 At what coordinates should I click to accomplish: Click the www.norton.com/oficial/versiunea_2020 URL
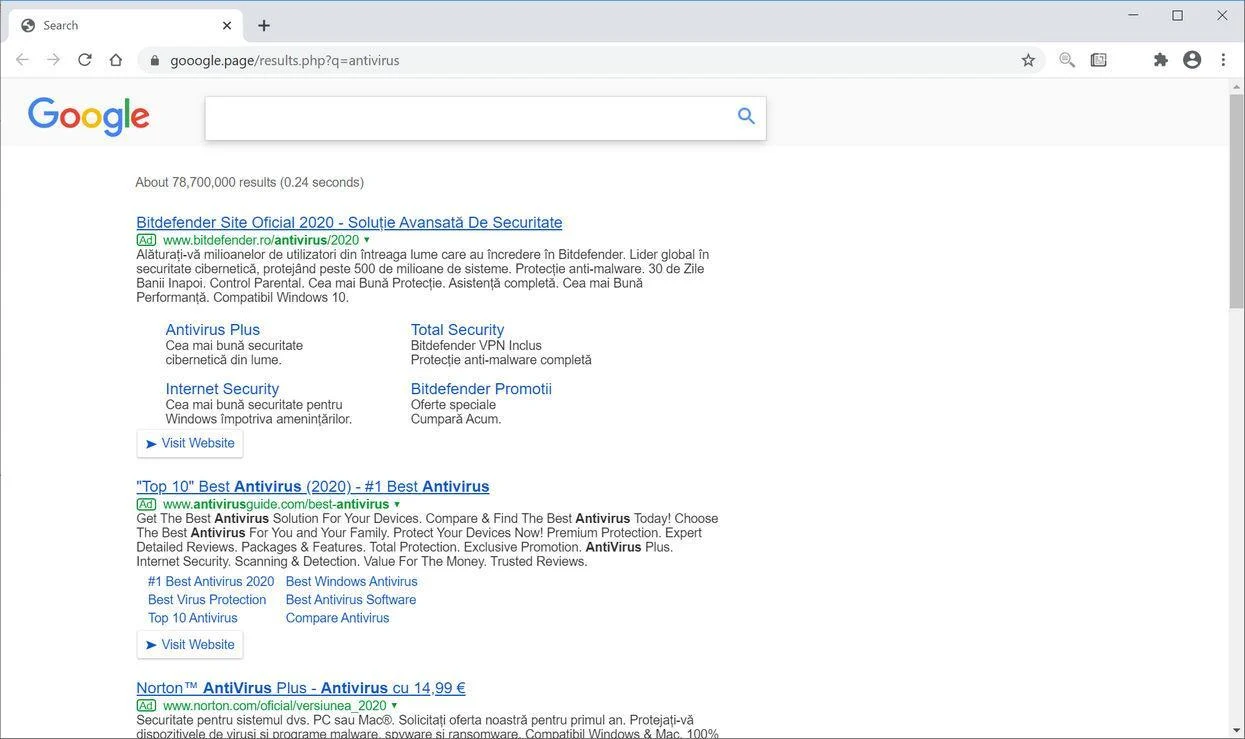coord(275,706)
